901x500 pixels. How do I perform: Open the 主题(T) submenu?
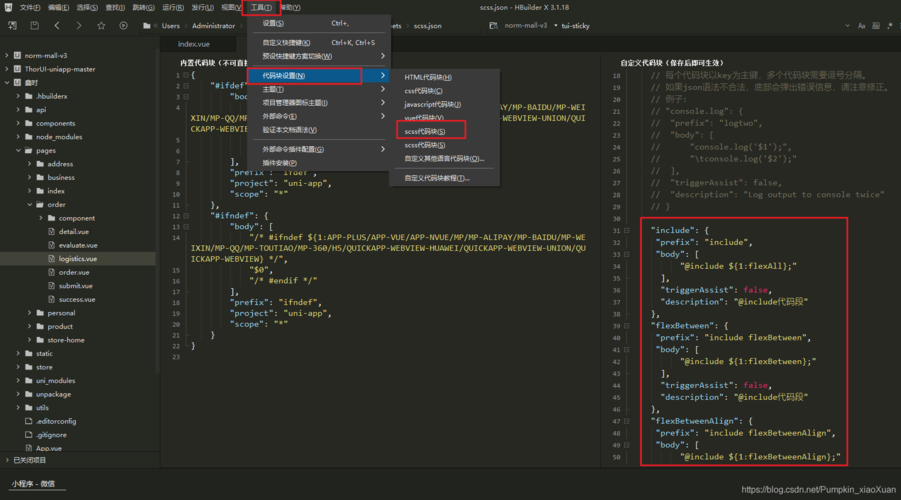(x=319, y=90)
